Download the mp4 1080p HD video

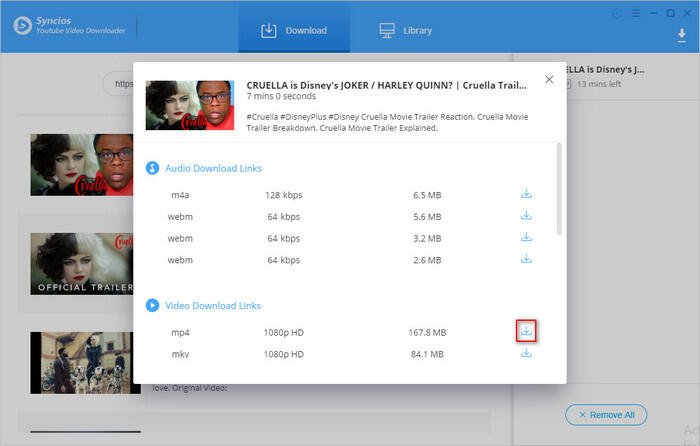(x=527, y=331)
